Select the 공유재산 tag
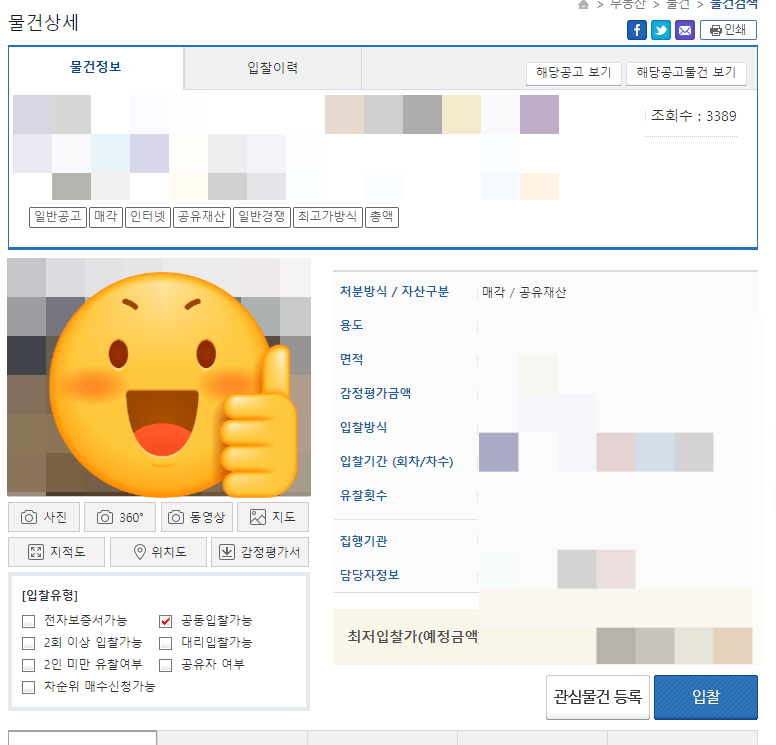The image size is (776, 745). [201, 217]
